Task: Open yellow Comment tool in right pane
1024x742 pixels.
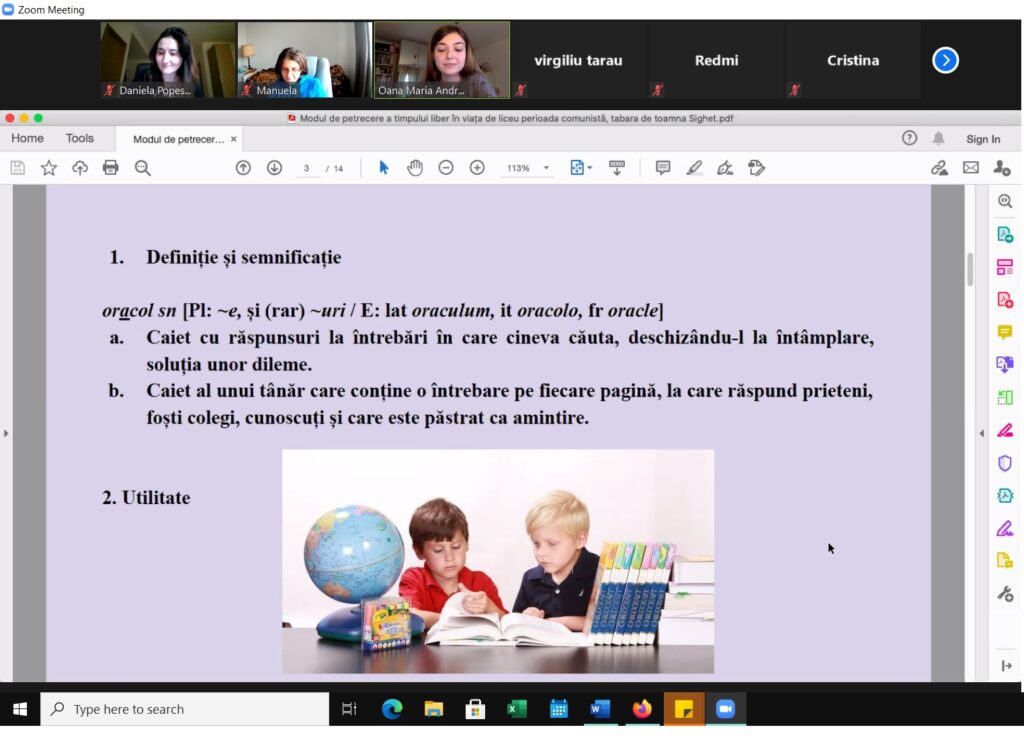Action: tap(1005, 332)
